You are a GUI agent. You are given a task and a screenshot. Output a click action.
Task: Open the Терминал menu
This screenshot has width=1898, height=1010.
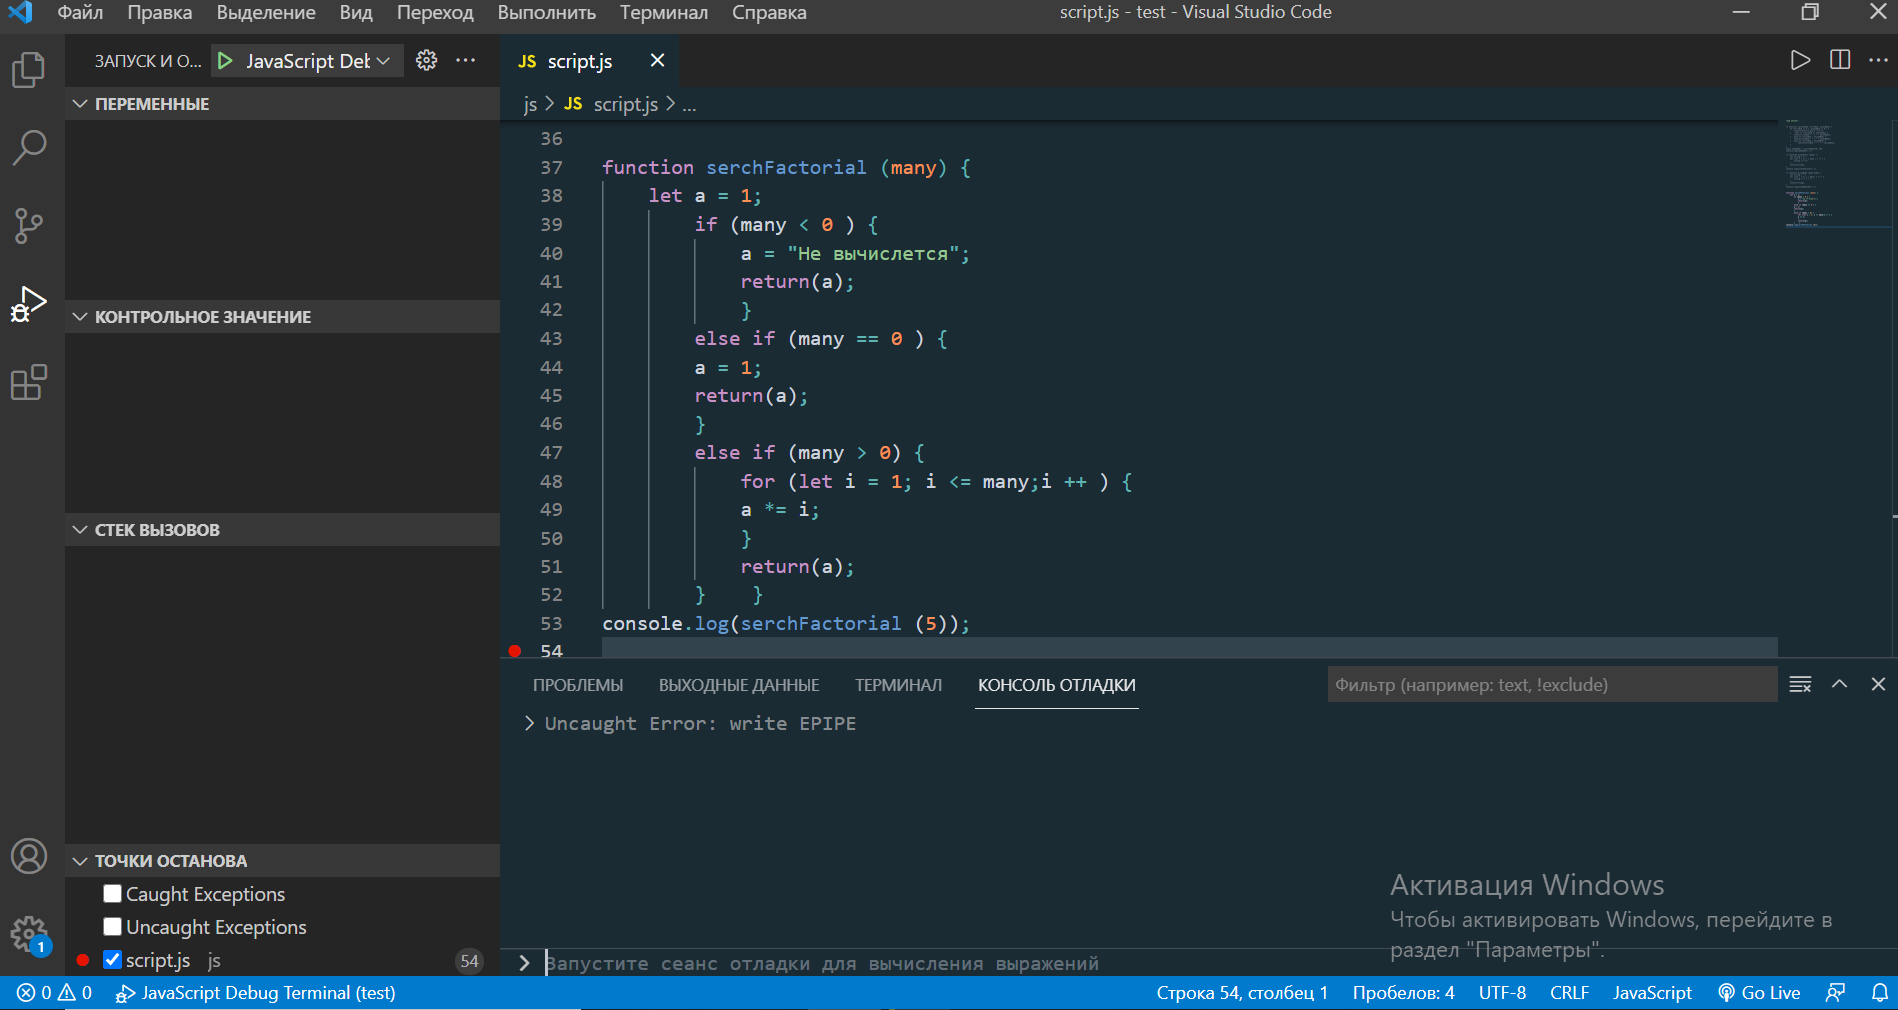[x=664, y=13]
